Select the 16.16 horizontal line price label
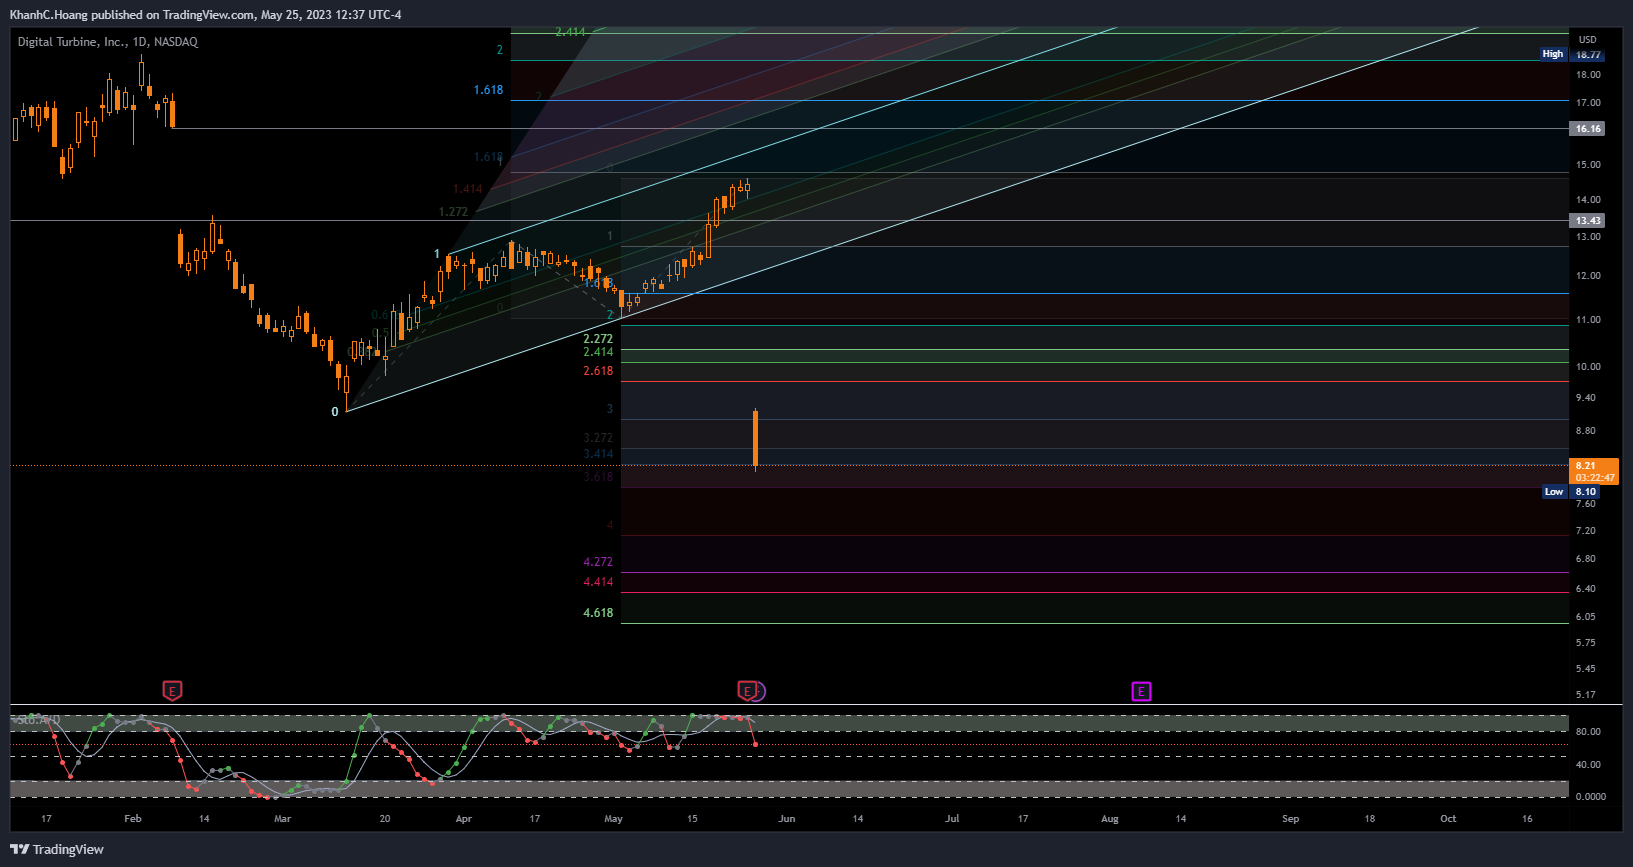Image resolution: width=1633 pixels, height=867 pixels. [1588, 128]
